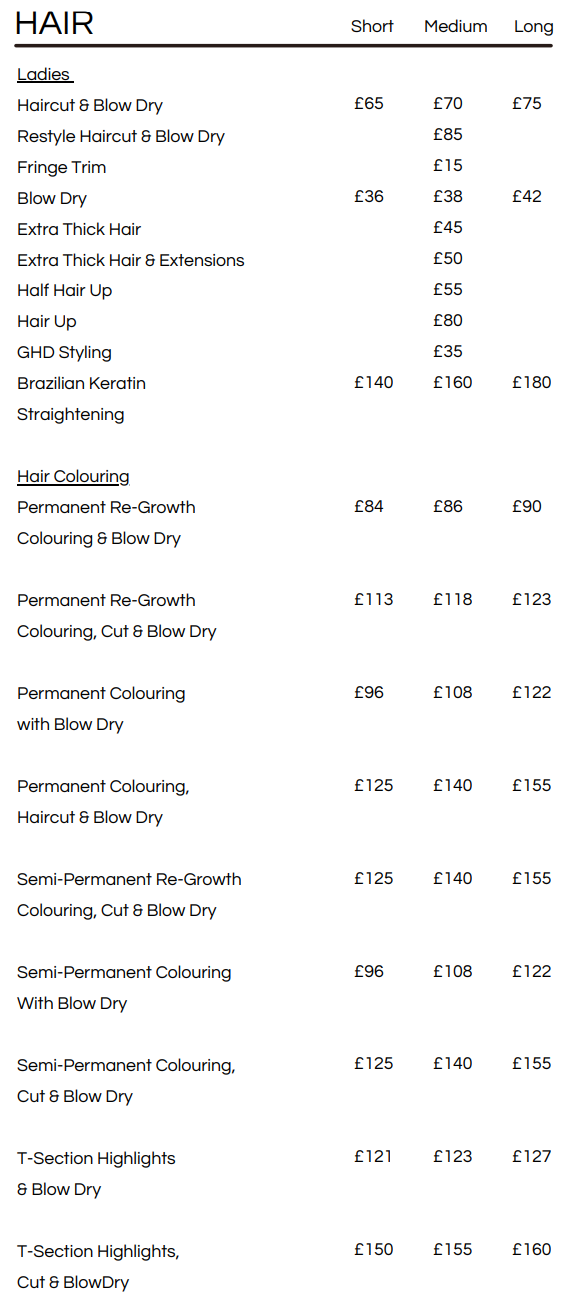Click the underlined Hair Colouring label
This screenshot has height=1300, width=570.
click(73, 477)
